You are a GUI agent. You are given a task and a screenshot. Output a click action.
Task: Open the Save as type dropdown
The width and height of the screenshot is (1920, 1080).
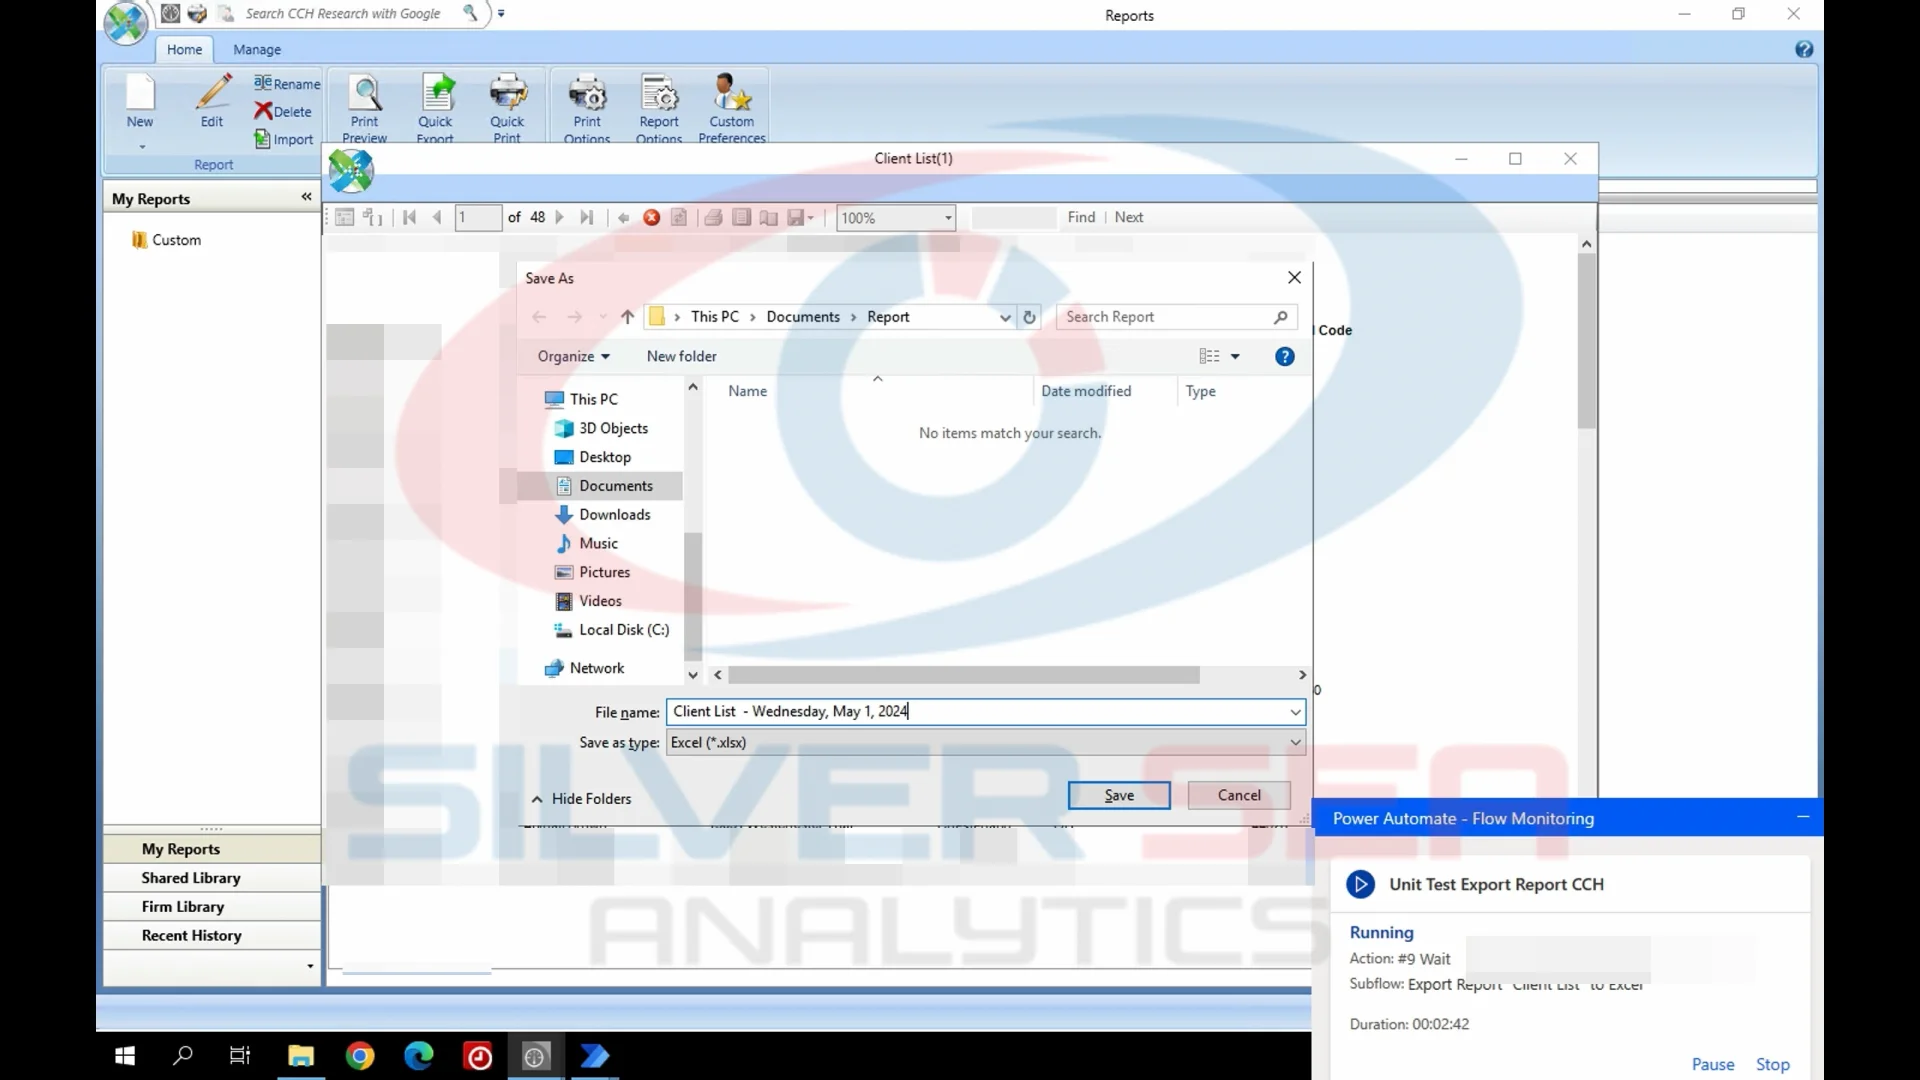pos(1295,743)
